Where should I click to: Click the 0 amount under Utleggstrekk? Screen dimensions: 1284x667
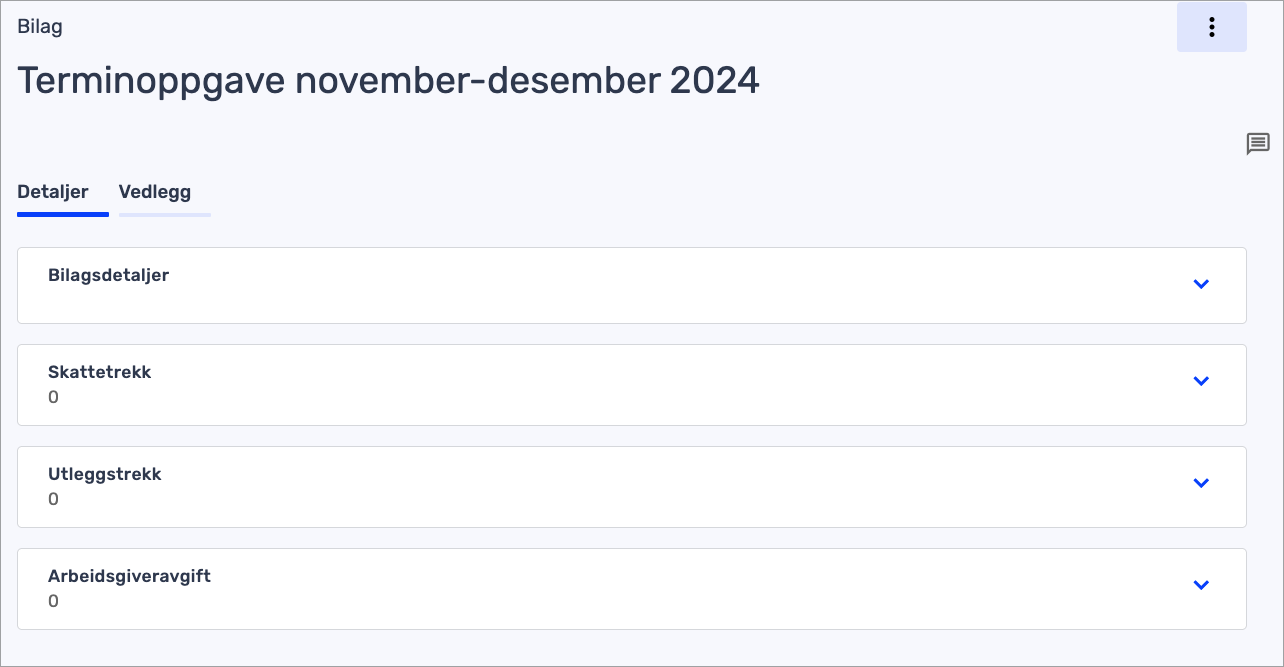tap(54, 499)
